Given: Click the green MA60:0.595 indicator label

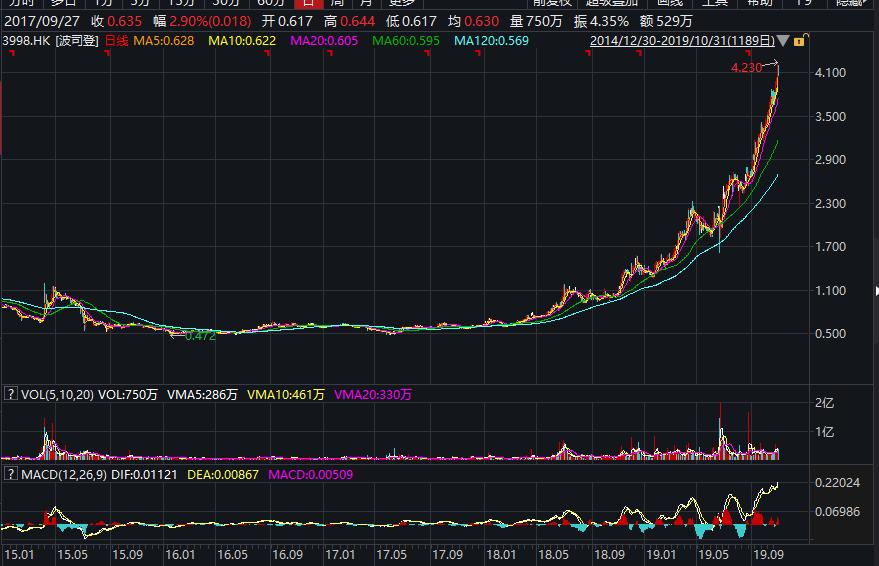Looking at the screenshot, I should point(407,41).
